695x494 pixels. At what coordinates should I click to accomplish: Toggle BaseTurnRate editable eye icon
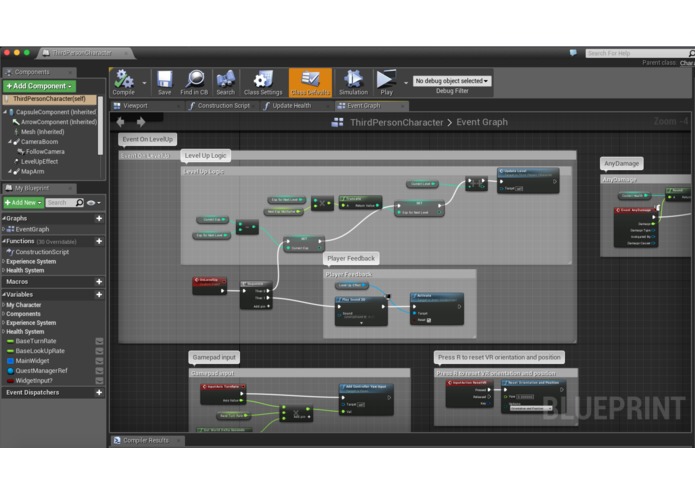tap(99, 341)
